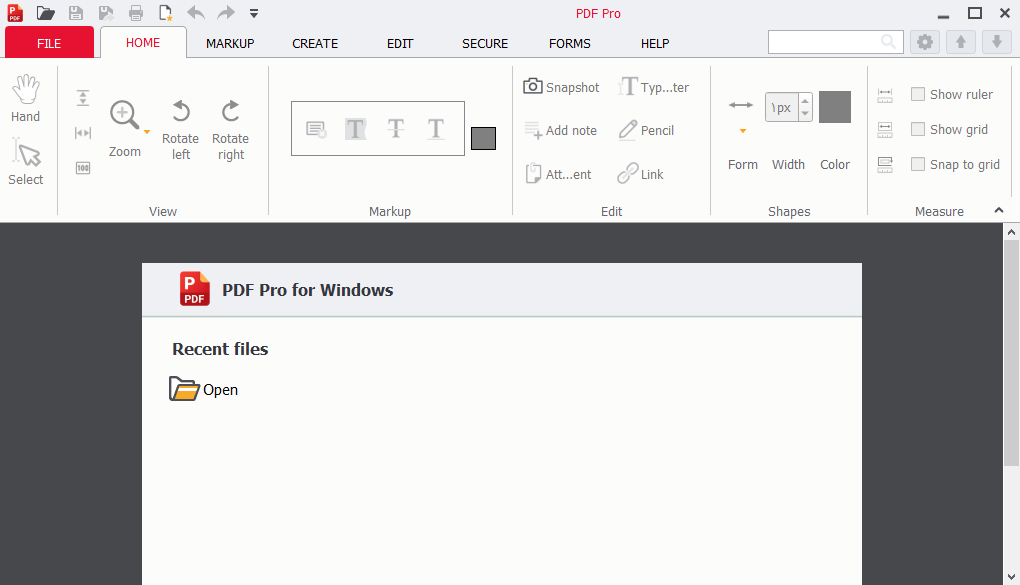The image size is (1020, 585).
Task: Increase shape width with stepper up arrow
Action: (x=805, y=100)
